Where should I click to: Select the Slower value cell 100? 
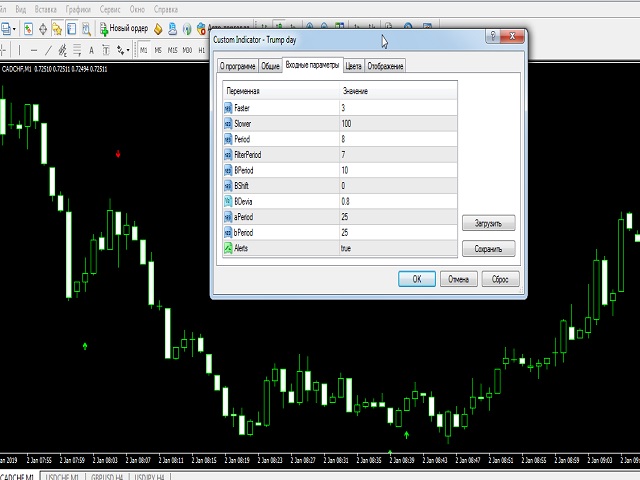(398, 124)
